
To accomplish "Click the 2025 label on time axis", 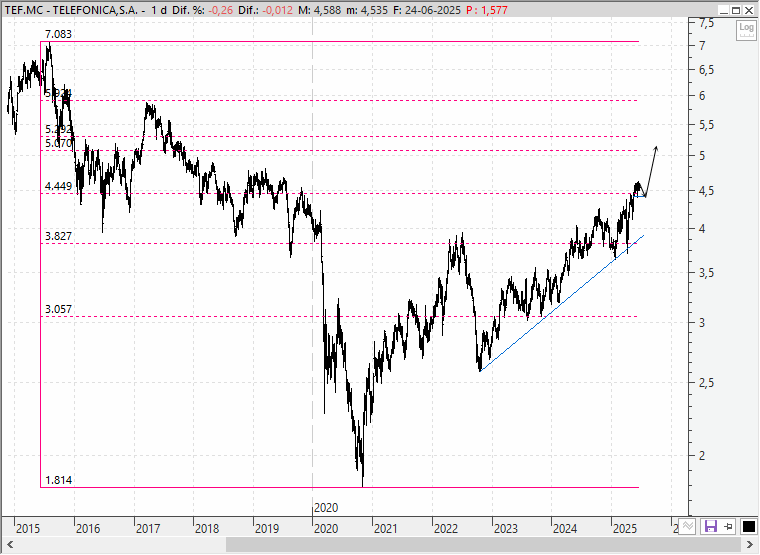I will pos(624,528).
